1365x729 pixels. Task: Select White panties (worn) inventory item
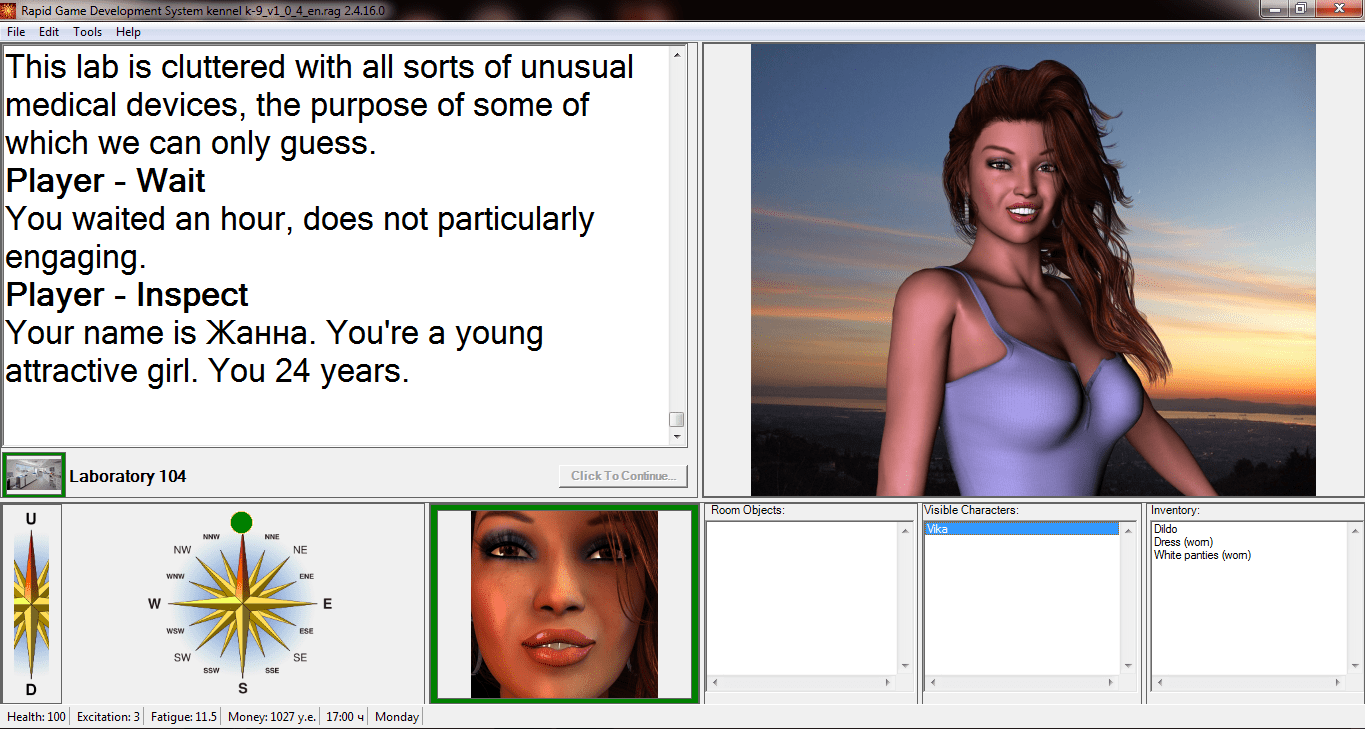click(x=1202, y=555)
